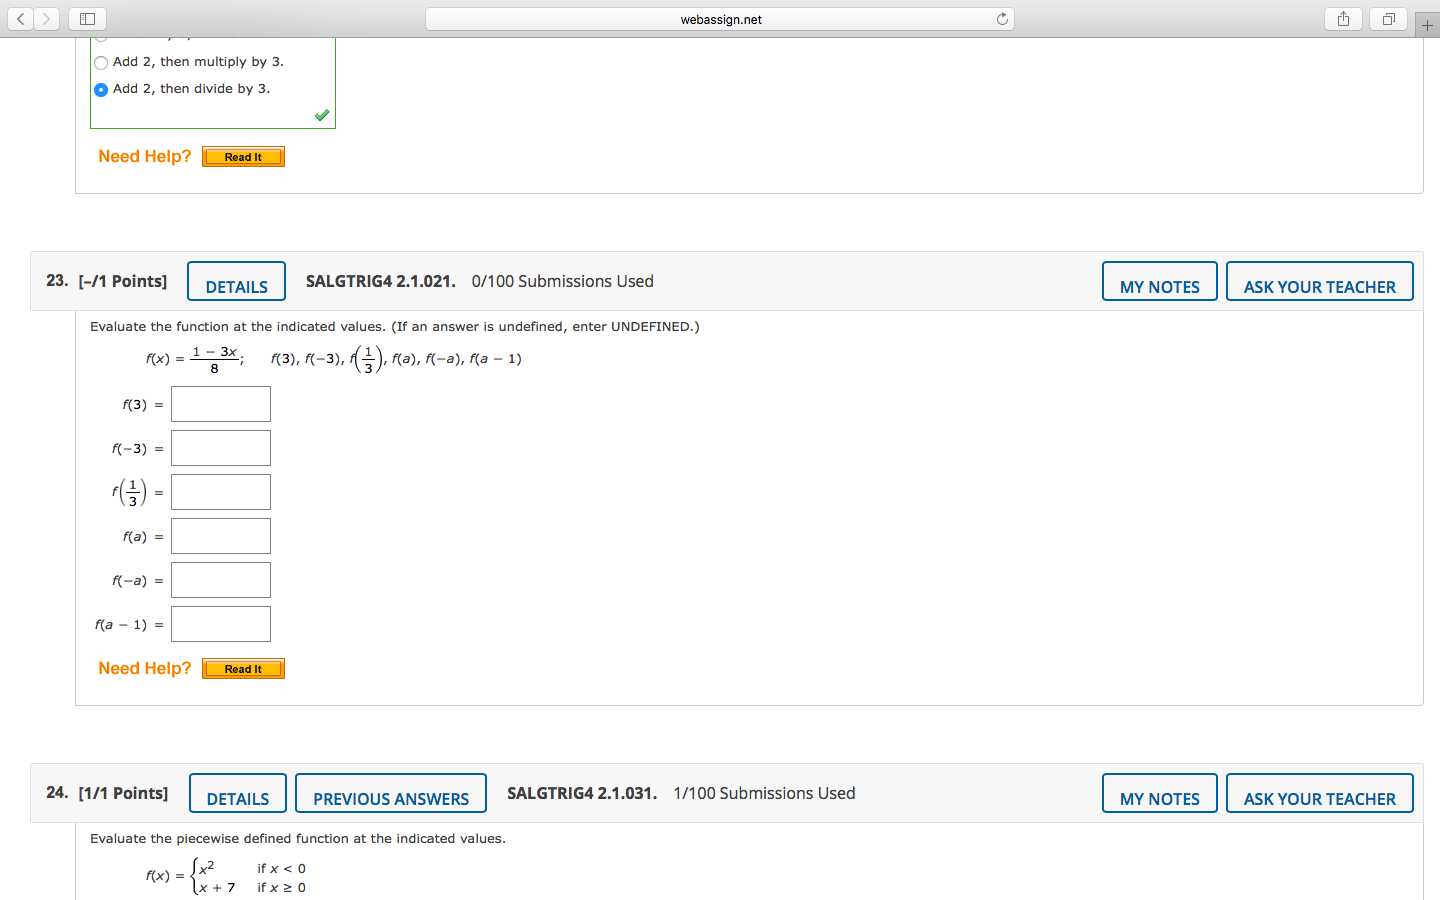Select 'Add 2, then multiply by 3' option
Image resolution: width=1440 pixels, height=900 pixels.
pos(101,62)
